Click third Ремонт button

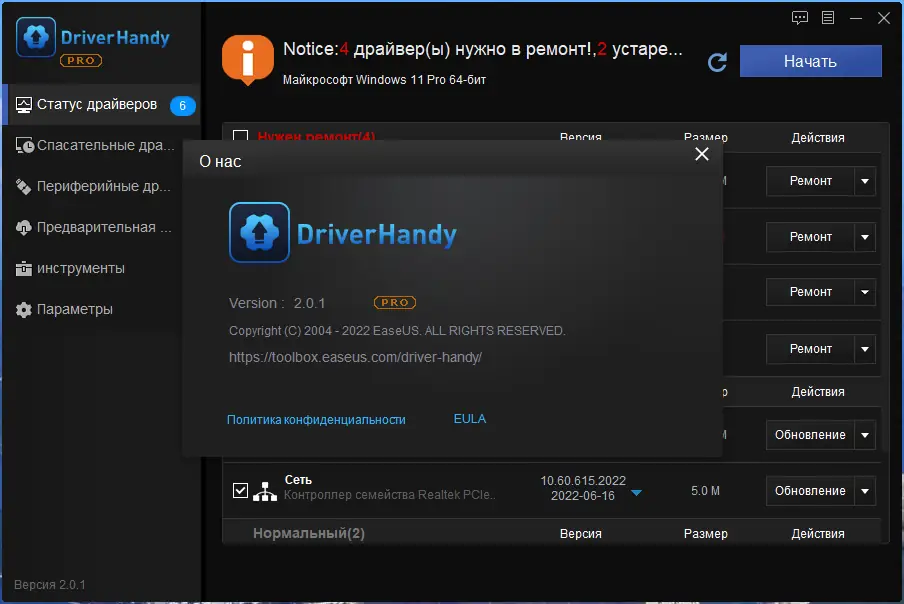pyautogui.click(x=810, y=292)
